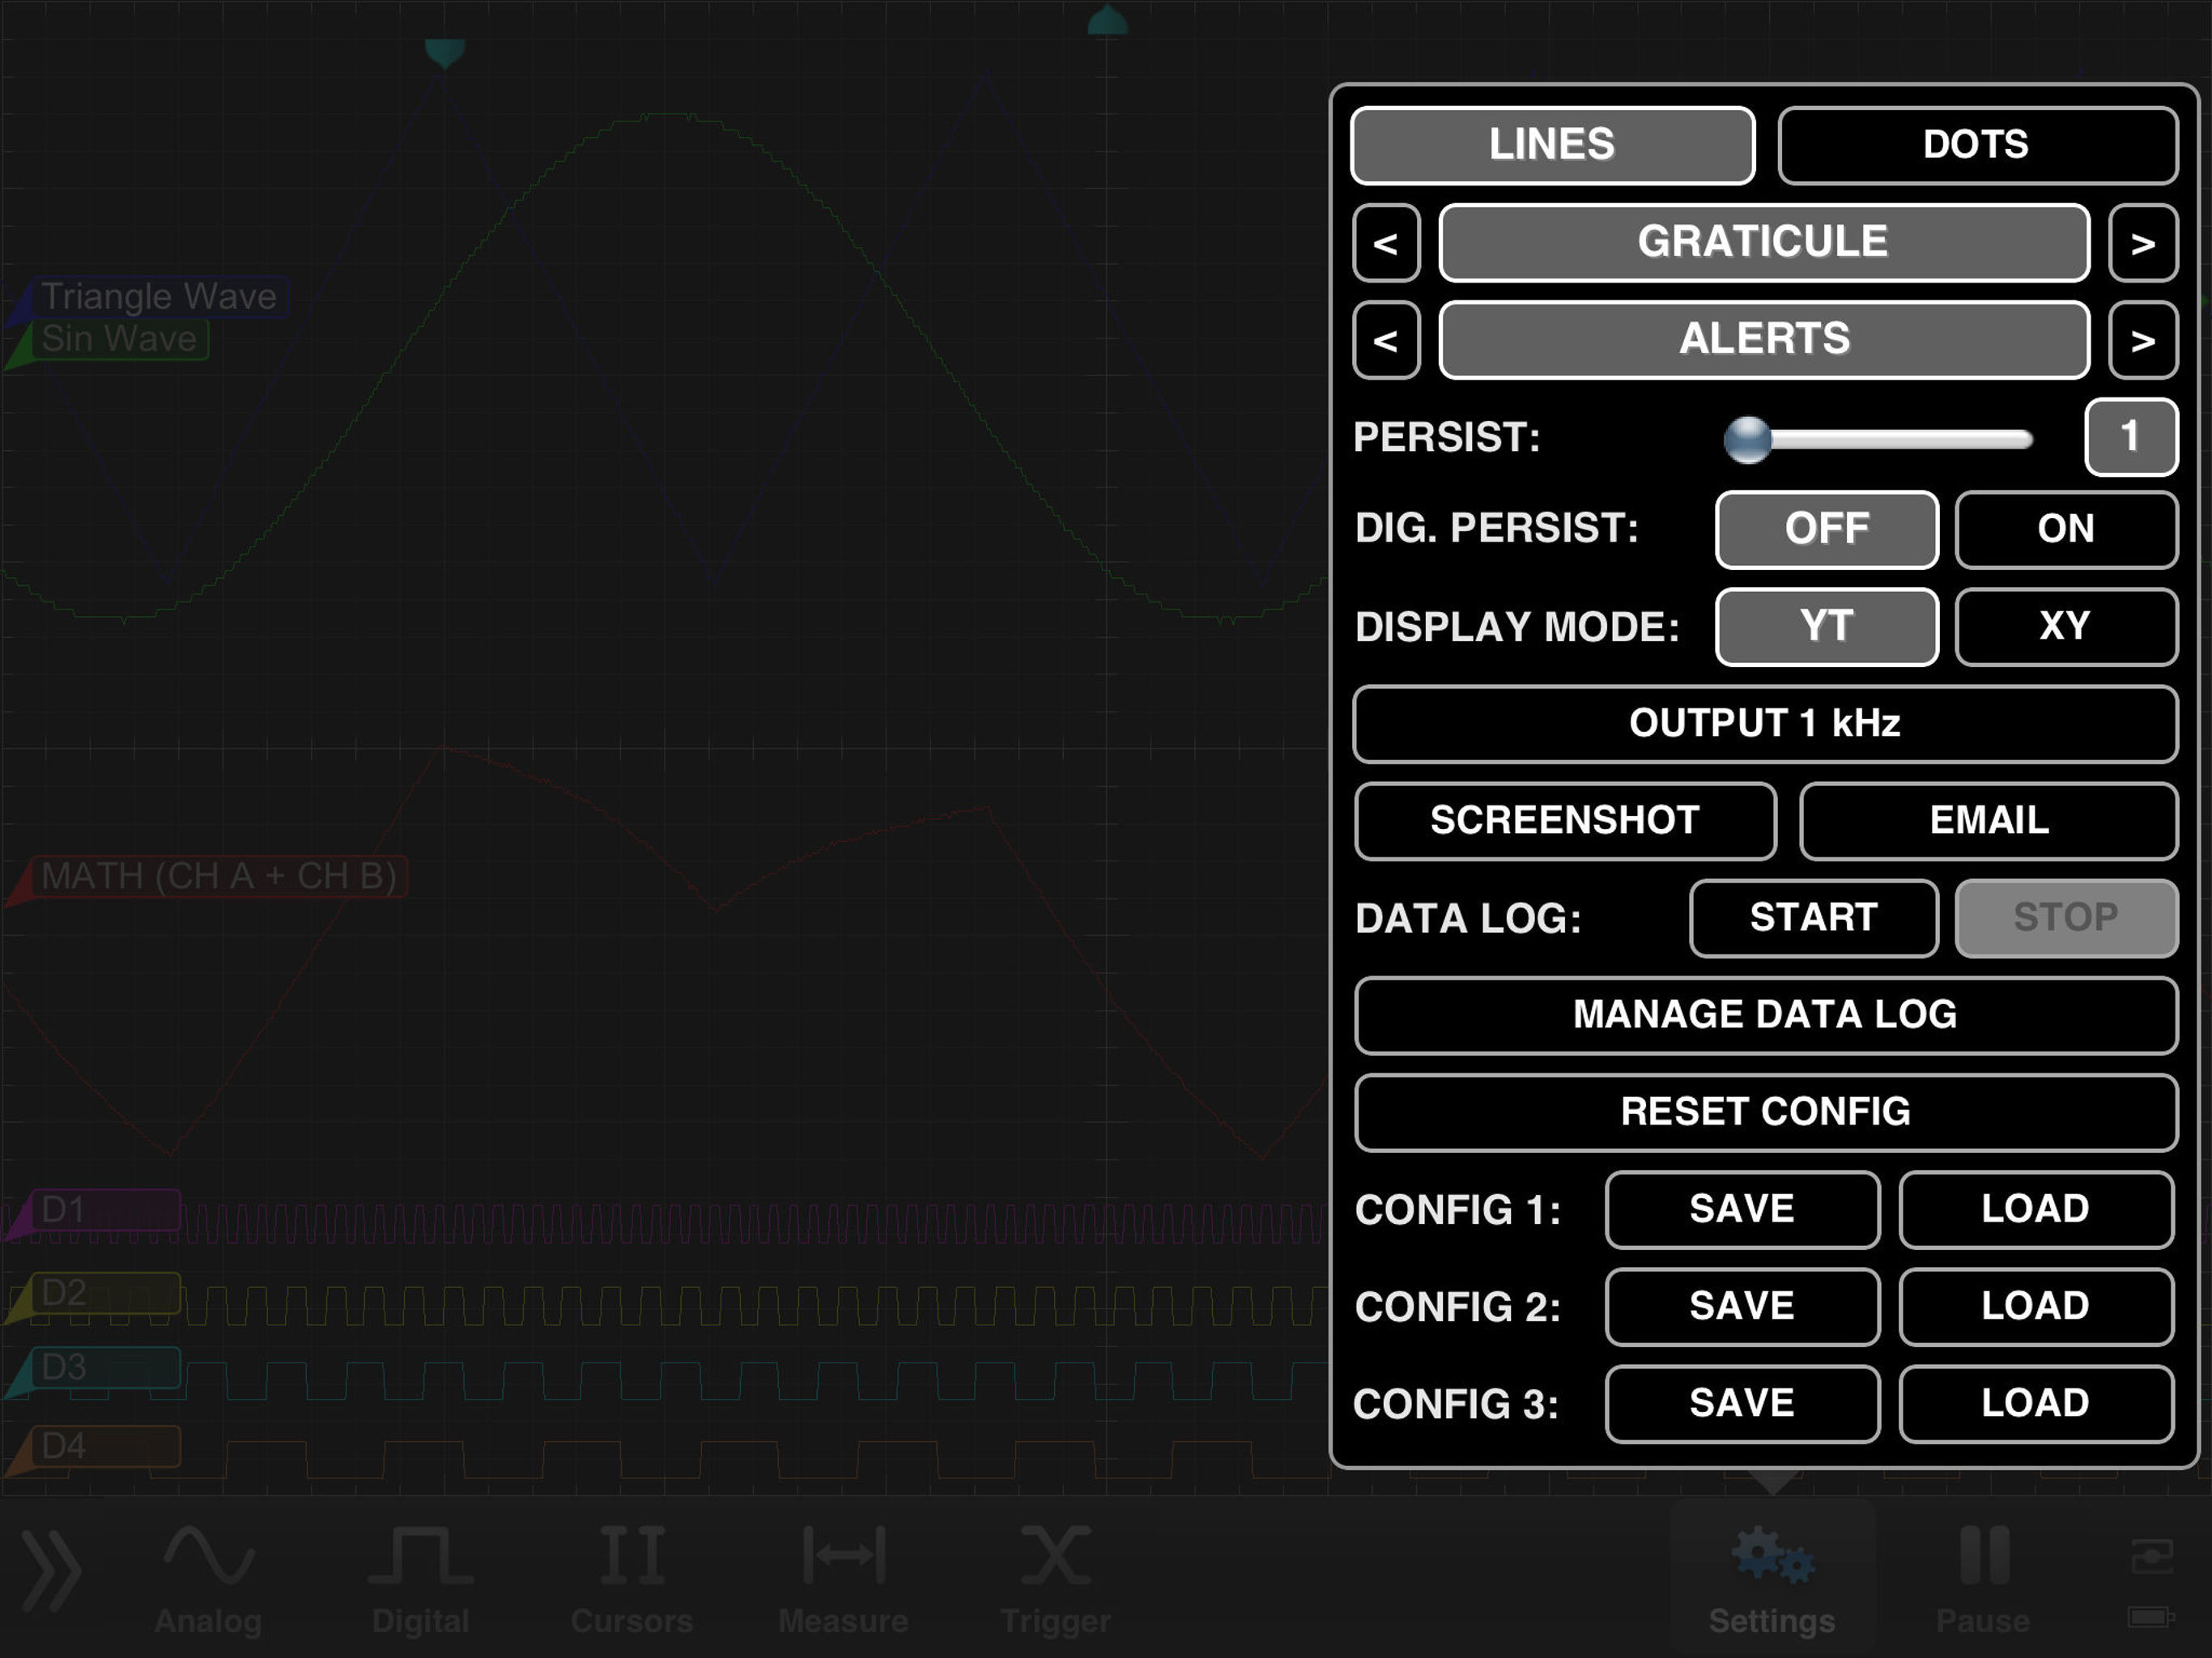Screen dimensions: 2212x1658
Task: Select the MATH (CH A + CH B) label
Action: (218, 876)
